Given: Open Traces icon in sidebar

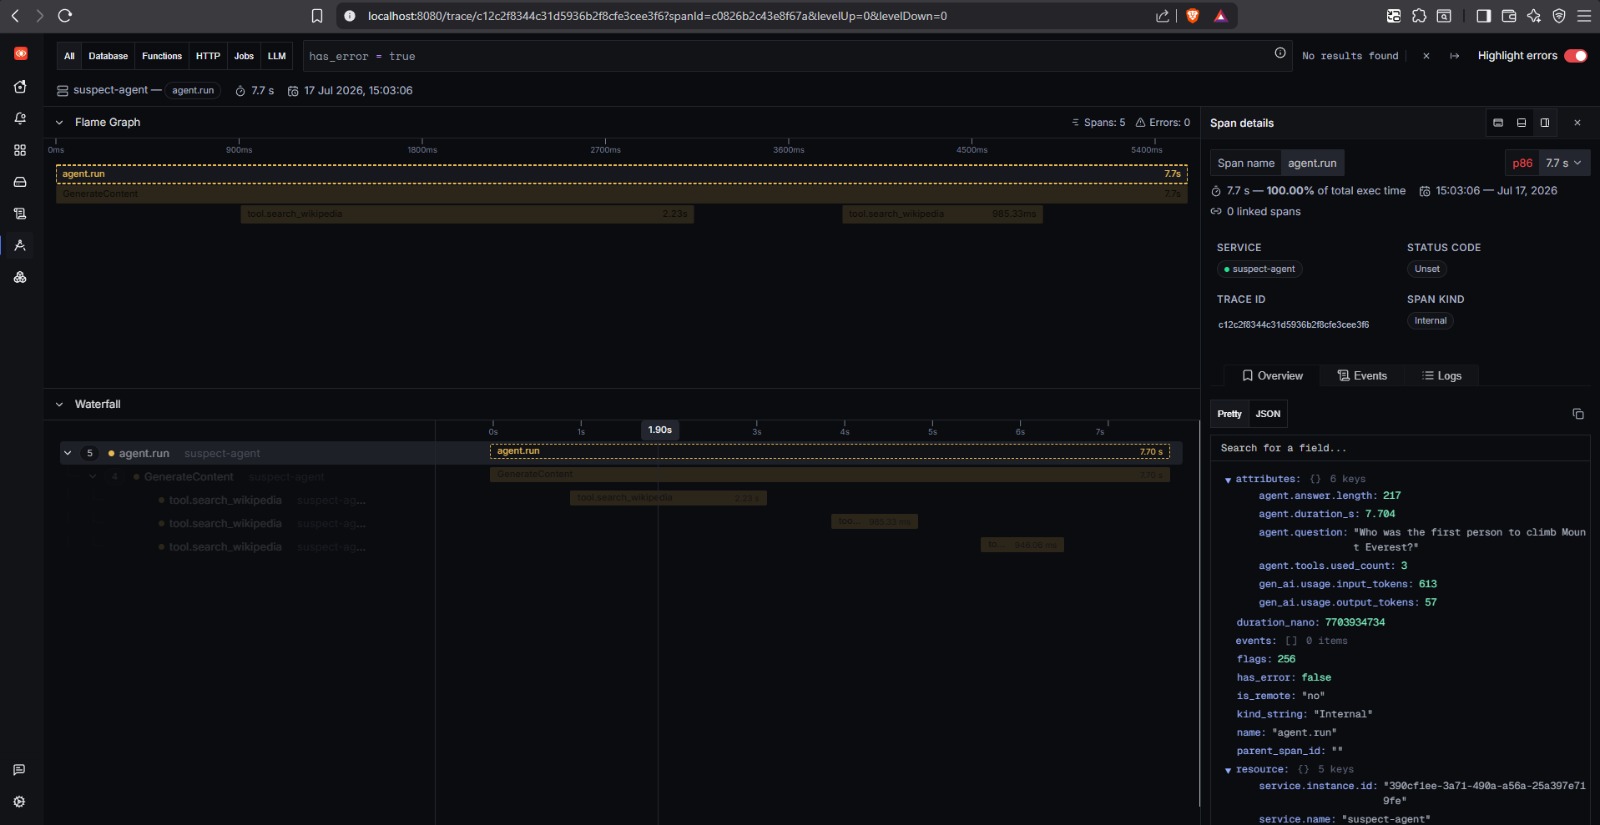Looking at the screenshot, I should (20, 245).
